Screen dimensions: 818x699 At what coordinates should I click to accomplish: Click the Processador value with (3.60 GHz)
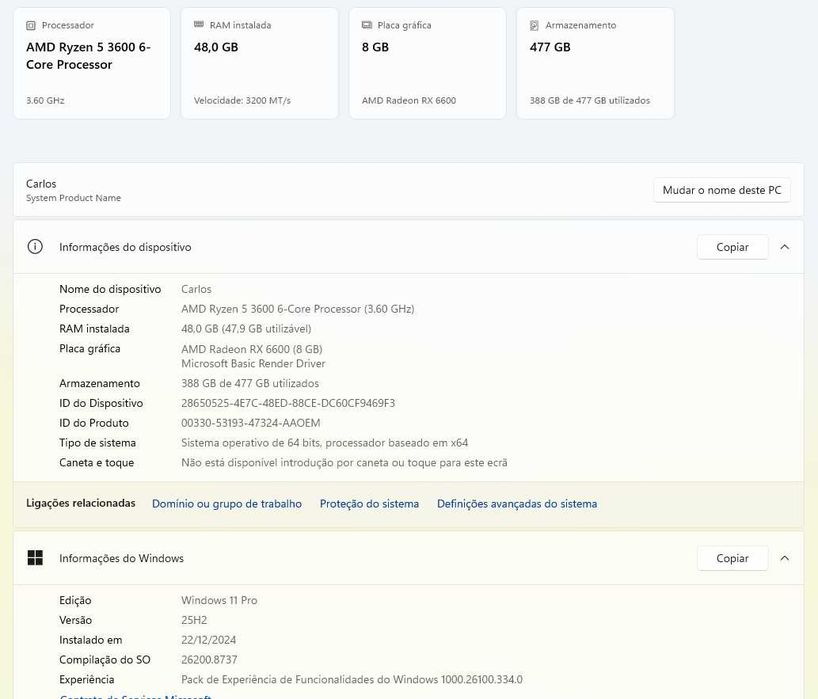click(x=298, y=309)
